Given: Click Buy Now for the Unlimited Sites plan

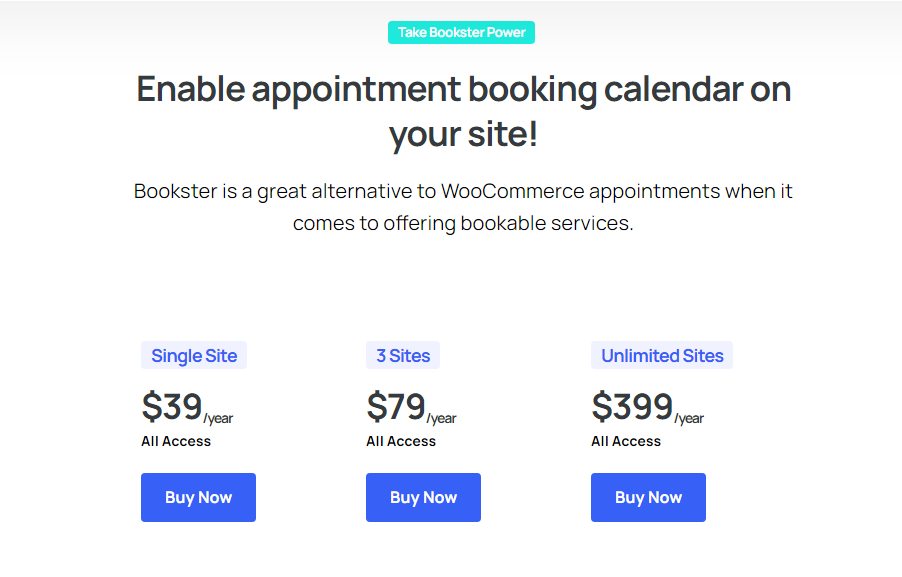Looking at the screenshot, I should point(648,498).
